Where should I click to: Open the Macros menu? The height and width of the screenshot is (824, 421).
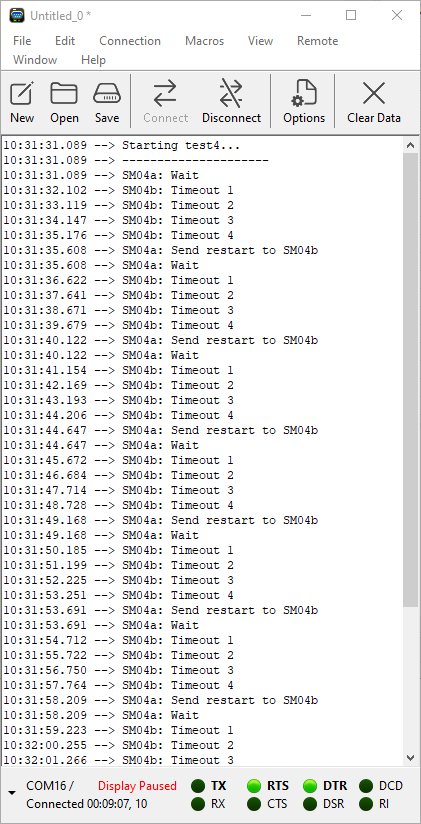204,41
